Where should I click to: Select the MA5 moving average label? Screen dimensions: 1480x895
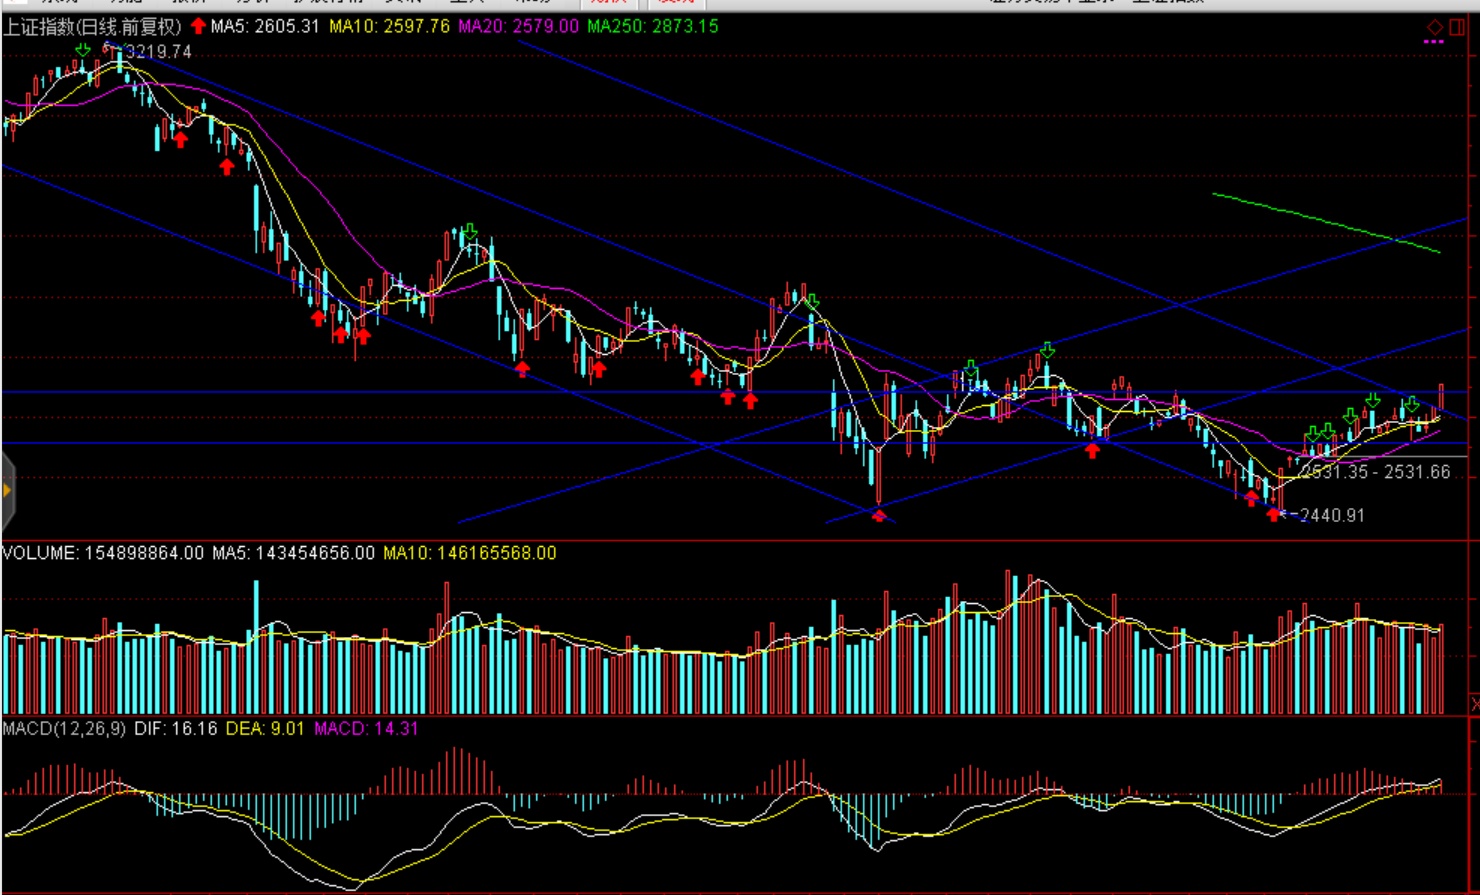point(265,27)
